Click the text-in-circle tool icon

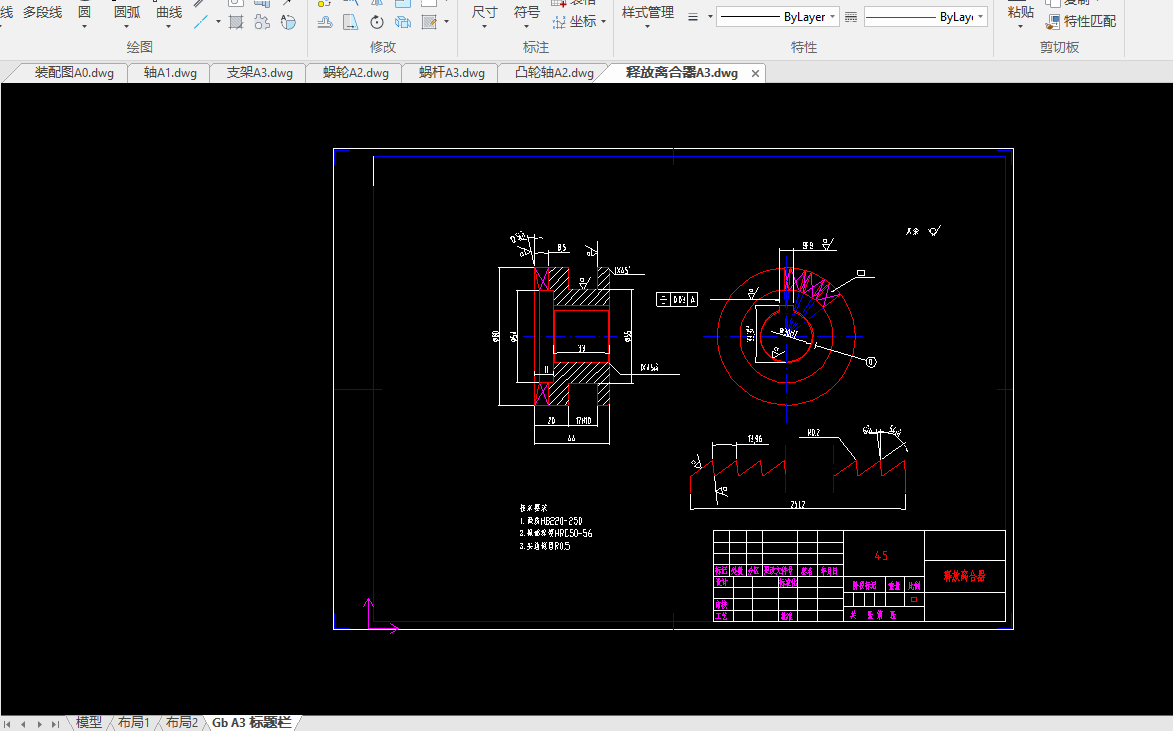point(288,22)
